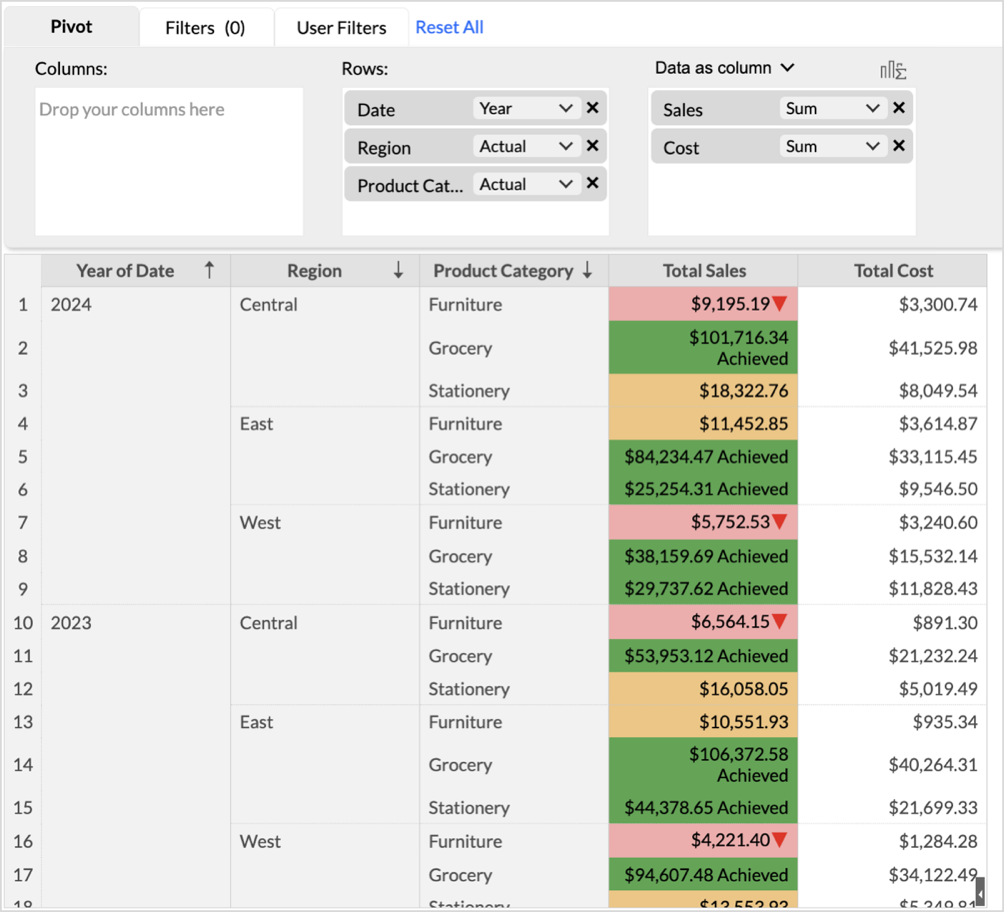Click Region column sort arrow
The image size is (1004, 912).
point(398,270)
